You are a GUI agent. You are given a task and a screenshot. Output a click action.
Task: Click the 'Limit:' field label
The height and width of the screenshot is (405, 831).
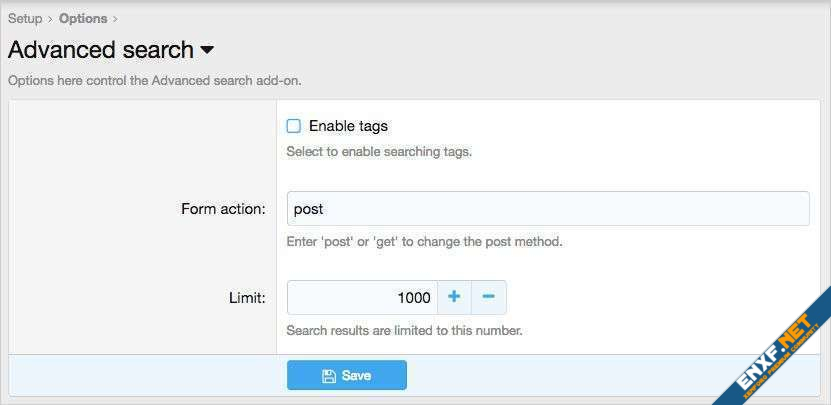coord(246,297)
